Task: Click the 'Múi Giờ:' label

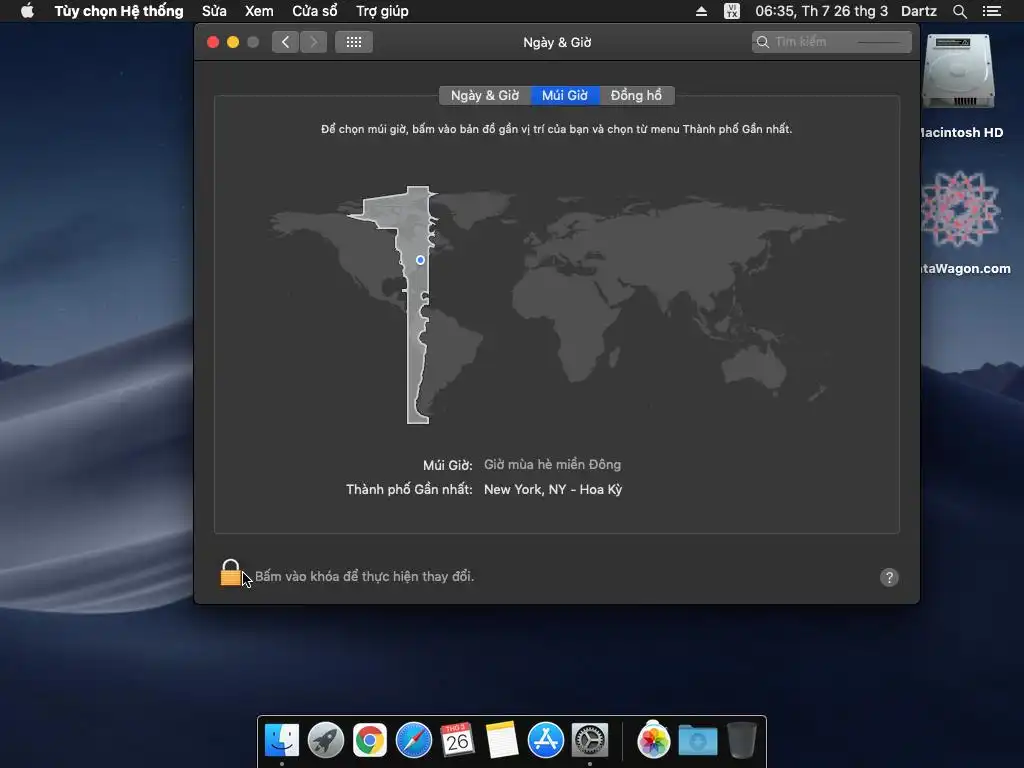Action: tap(447, 465)
